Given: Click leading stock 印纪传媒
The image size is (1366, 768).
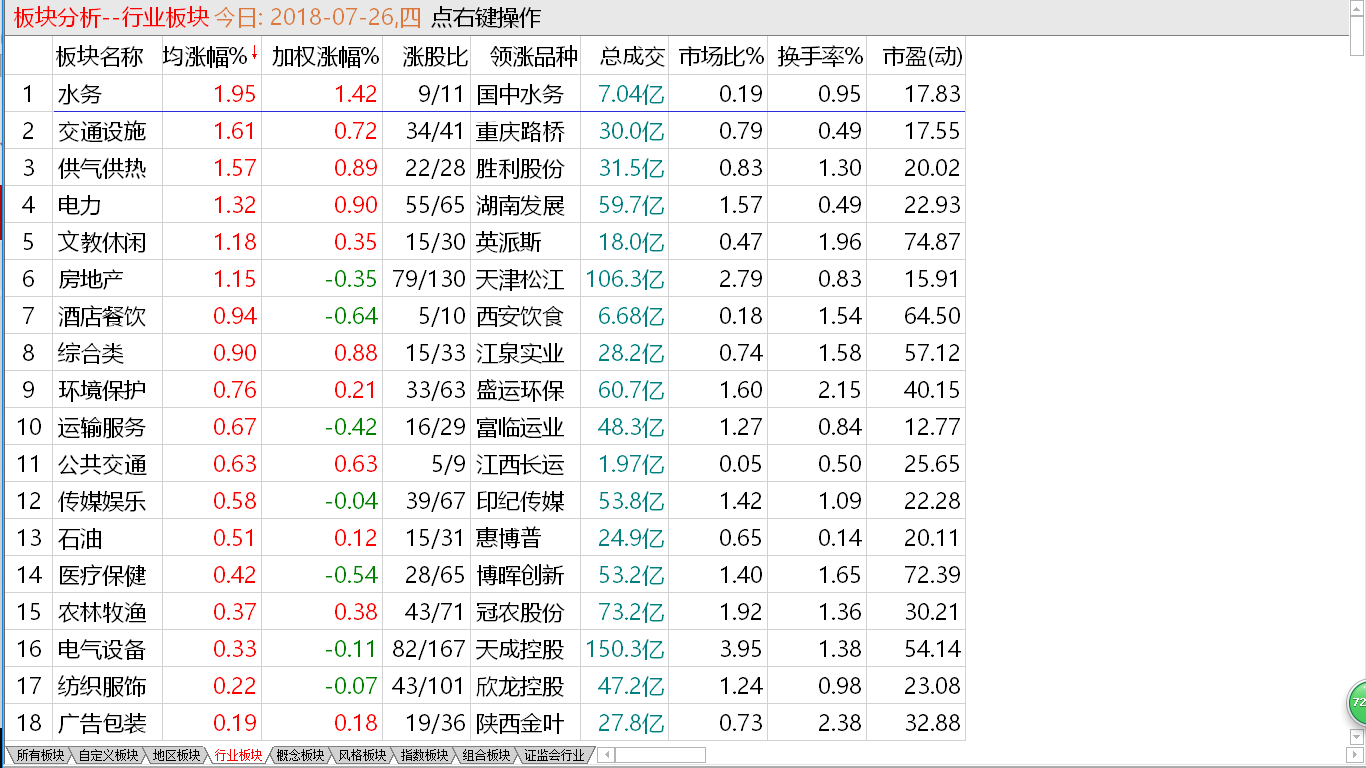Looking at the screenshot, I should (520, 501).
